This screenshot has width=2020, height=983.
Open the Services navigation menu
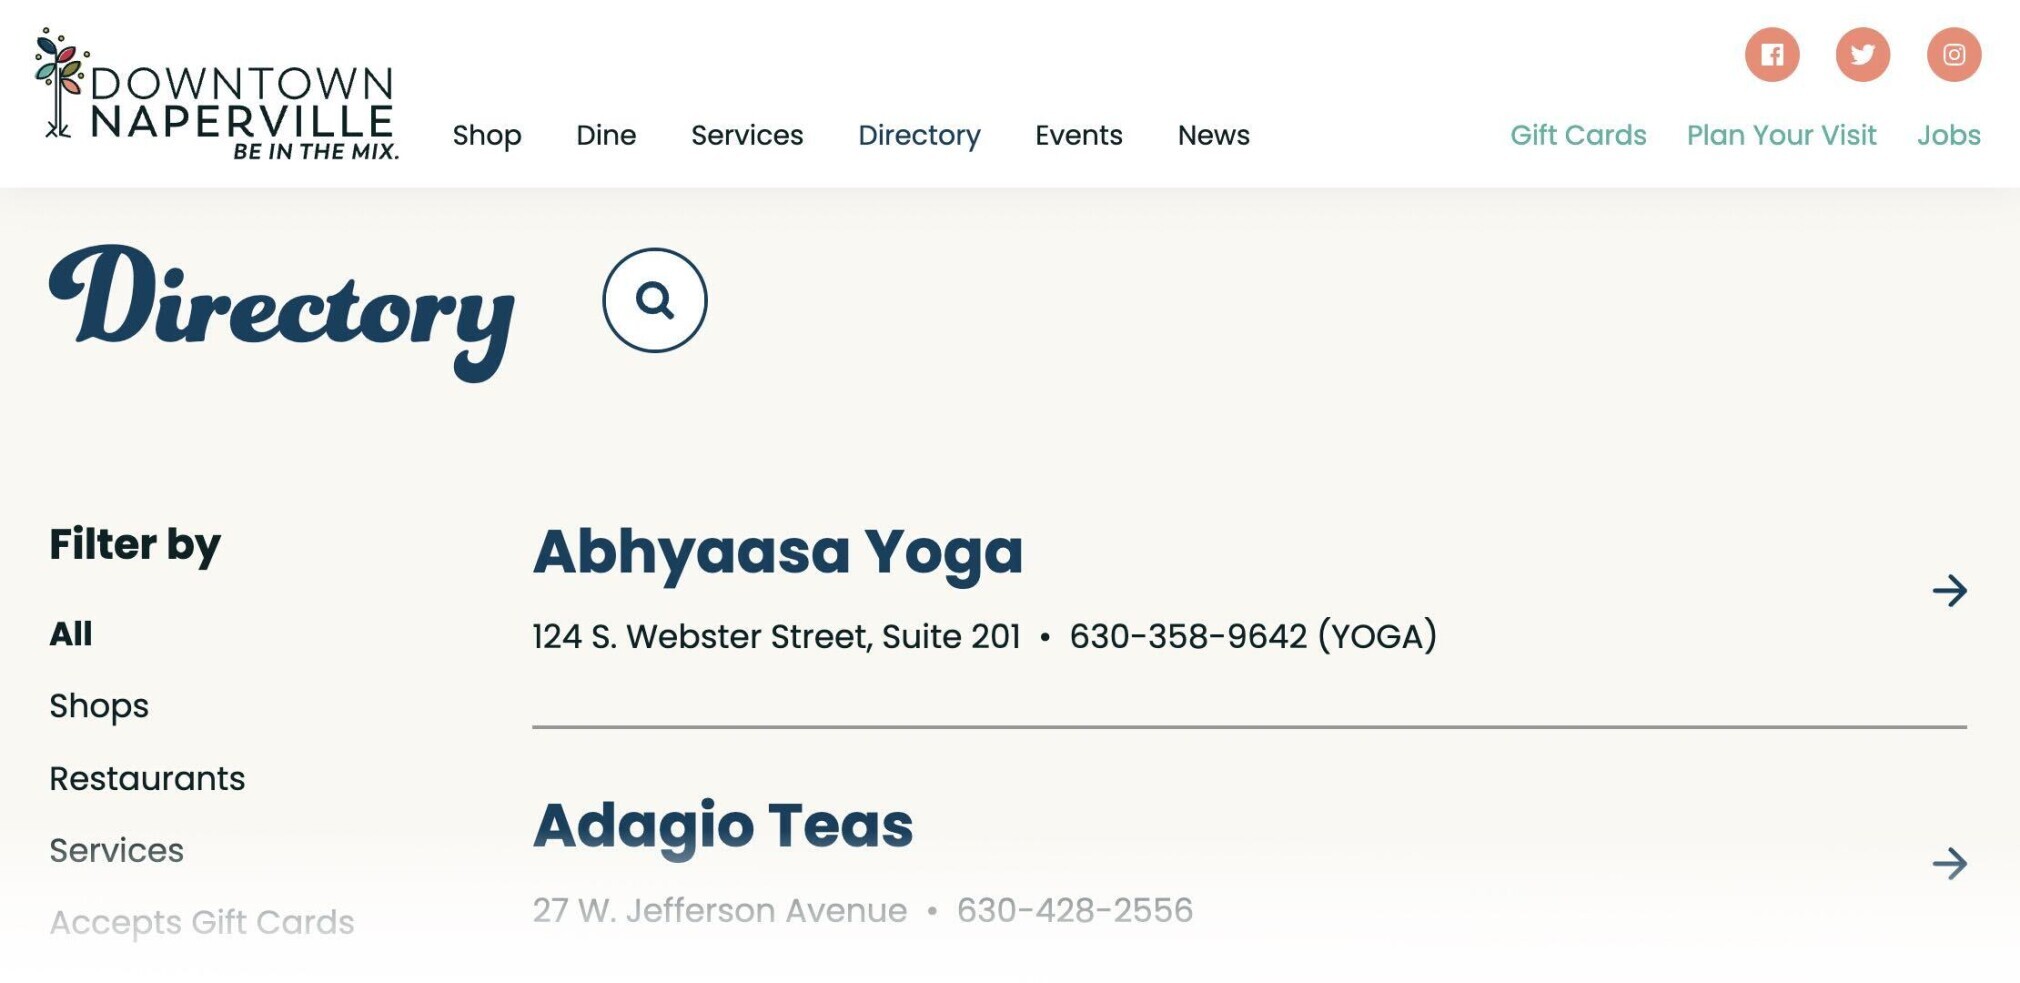(x=747, y=135)
